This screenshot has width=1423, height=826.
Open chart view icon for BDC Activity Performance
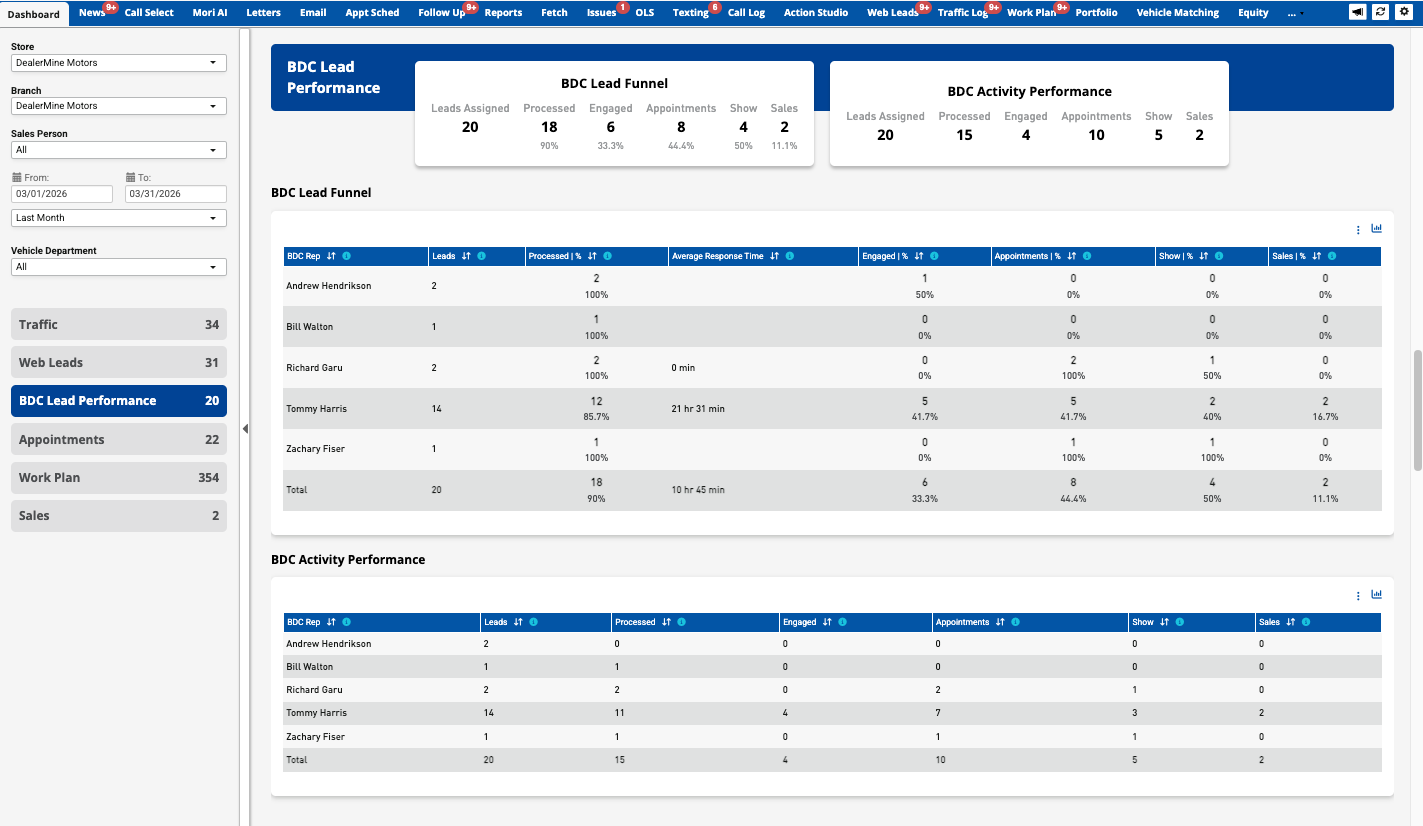[x=1376, y=595]
